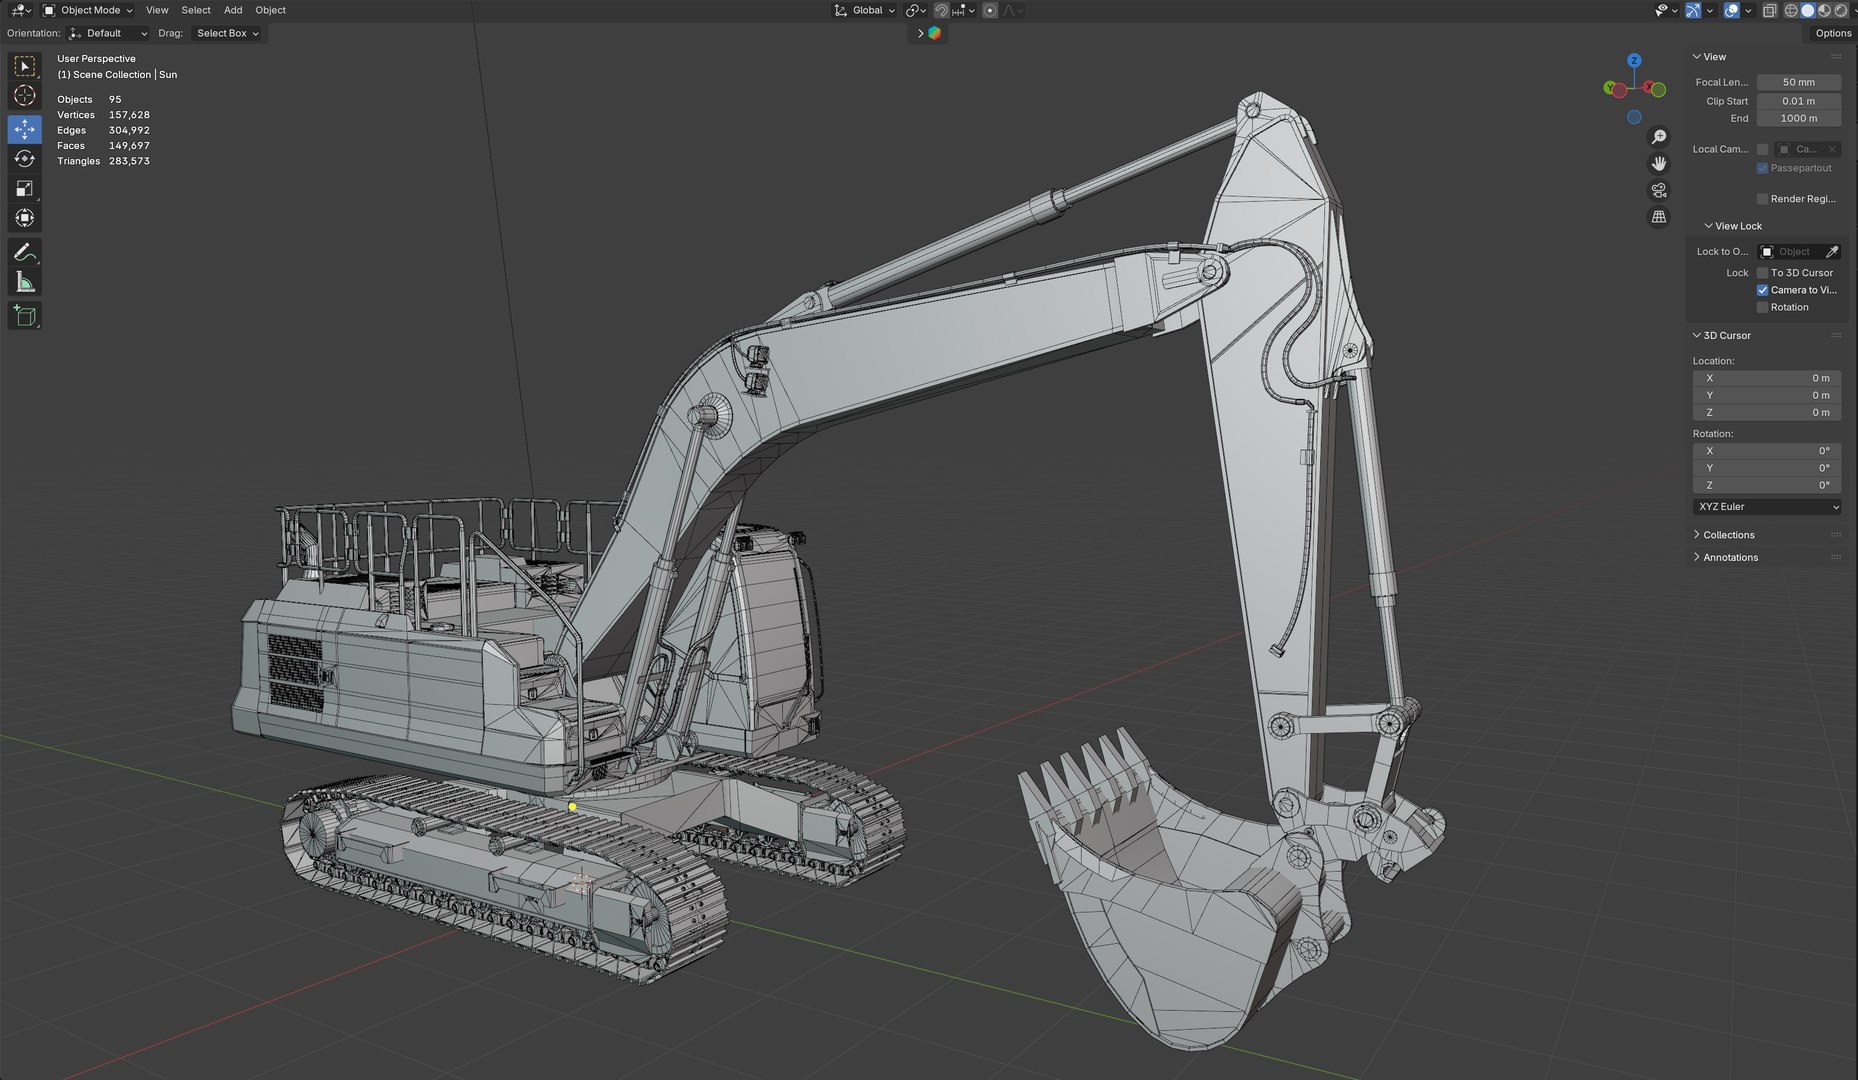
Task: Open the View menu in header
Action: pyautogui.click(x=157, y=10)
